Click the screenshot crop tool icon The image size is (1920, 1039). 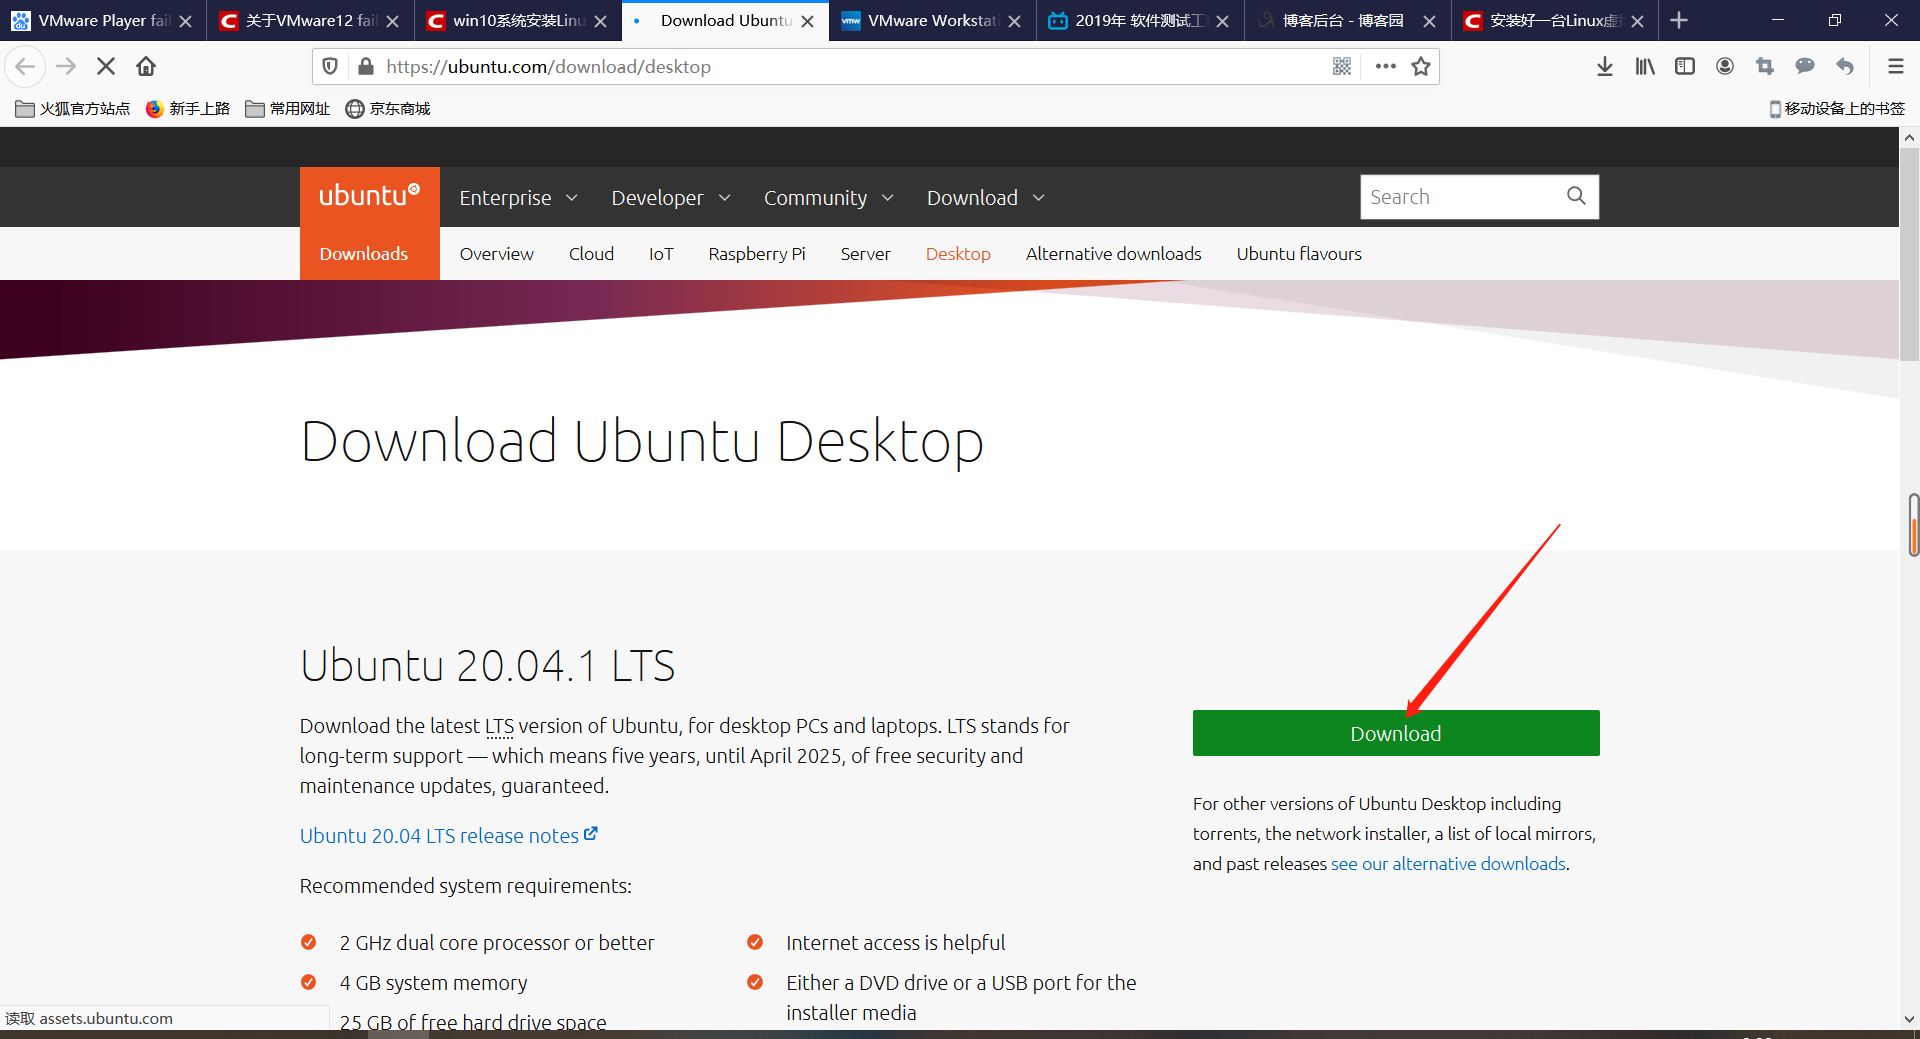pos(1765,67)
